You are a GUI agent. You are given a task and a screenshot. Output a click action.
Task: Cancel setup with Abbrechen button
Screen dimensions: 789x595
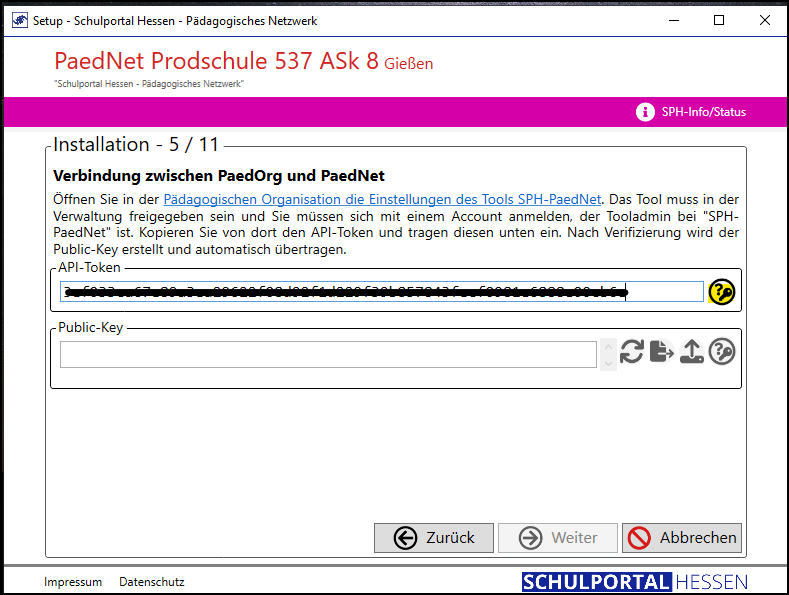click(682, 538)
